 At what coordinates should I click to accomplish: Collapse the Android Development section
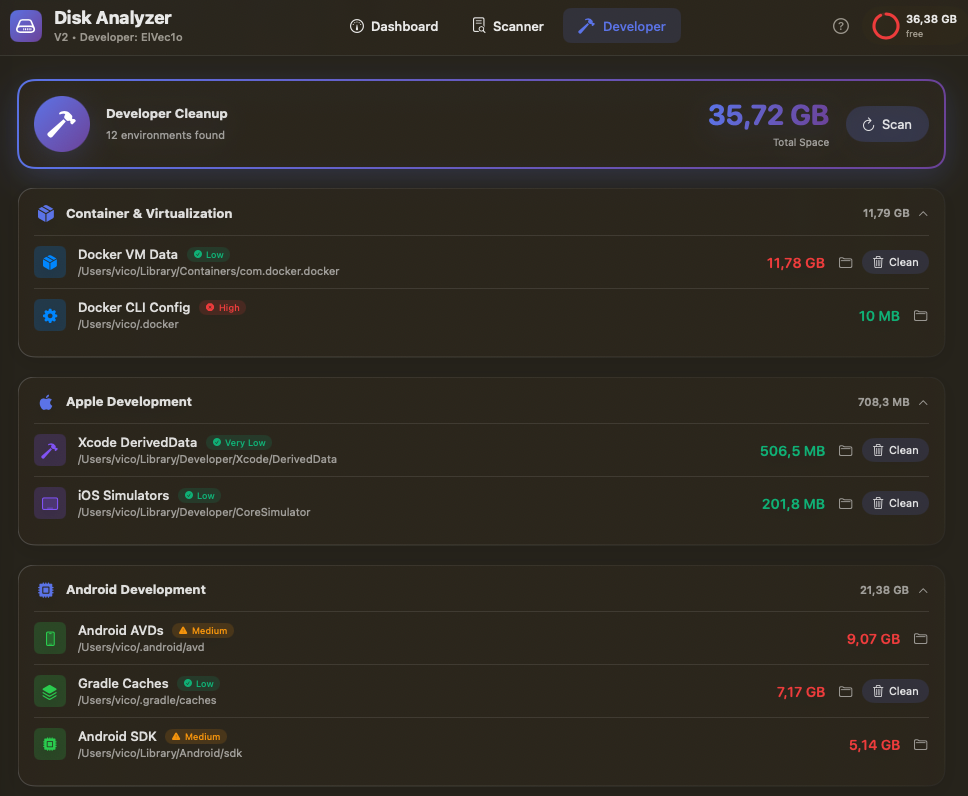tap(923, 590)
